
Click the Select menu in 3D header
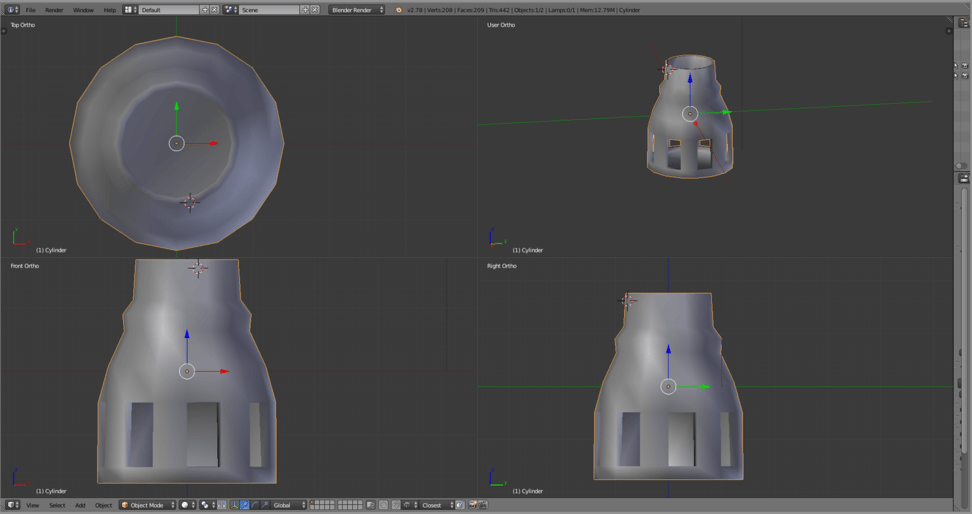tap(57, 505)
